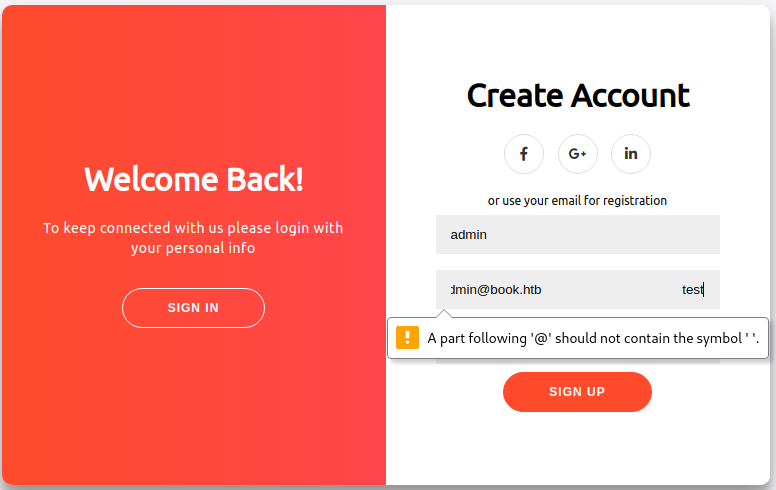Place cursor after 'test' in the email field
Screen dimensions: 776x490
click(x=705, y=290)
